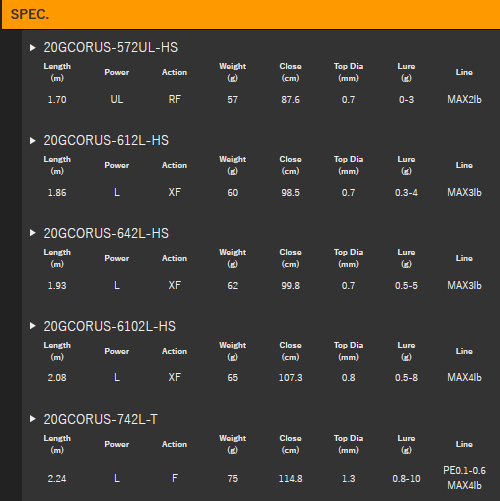Click the 2.24 length value

pyautogui.click(x=57, y=479)
